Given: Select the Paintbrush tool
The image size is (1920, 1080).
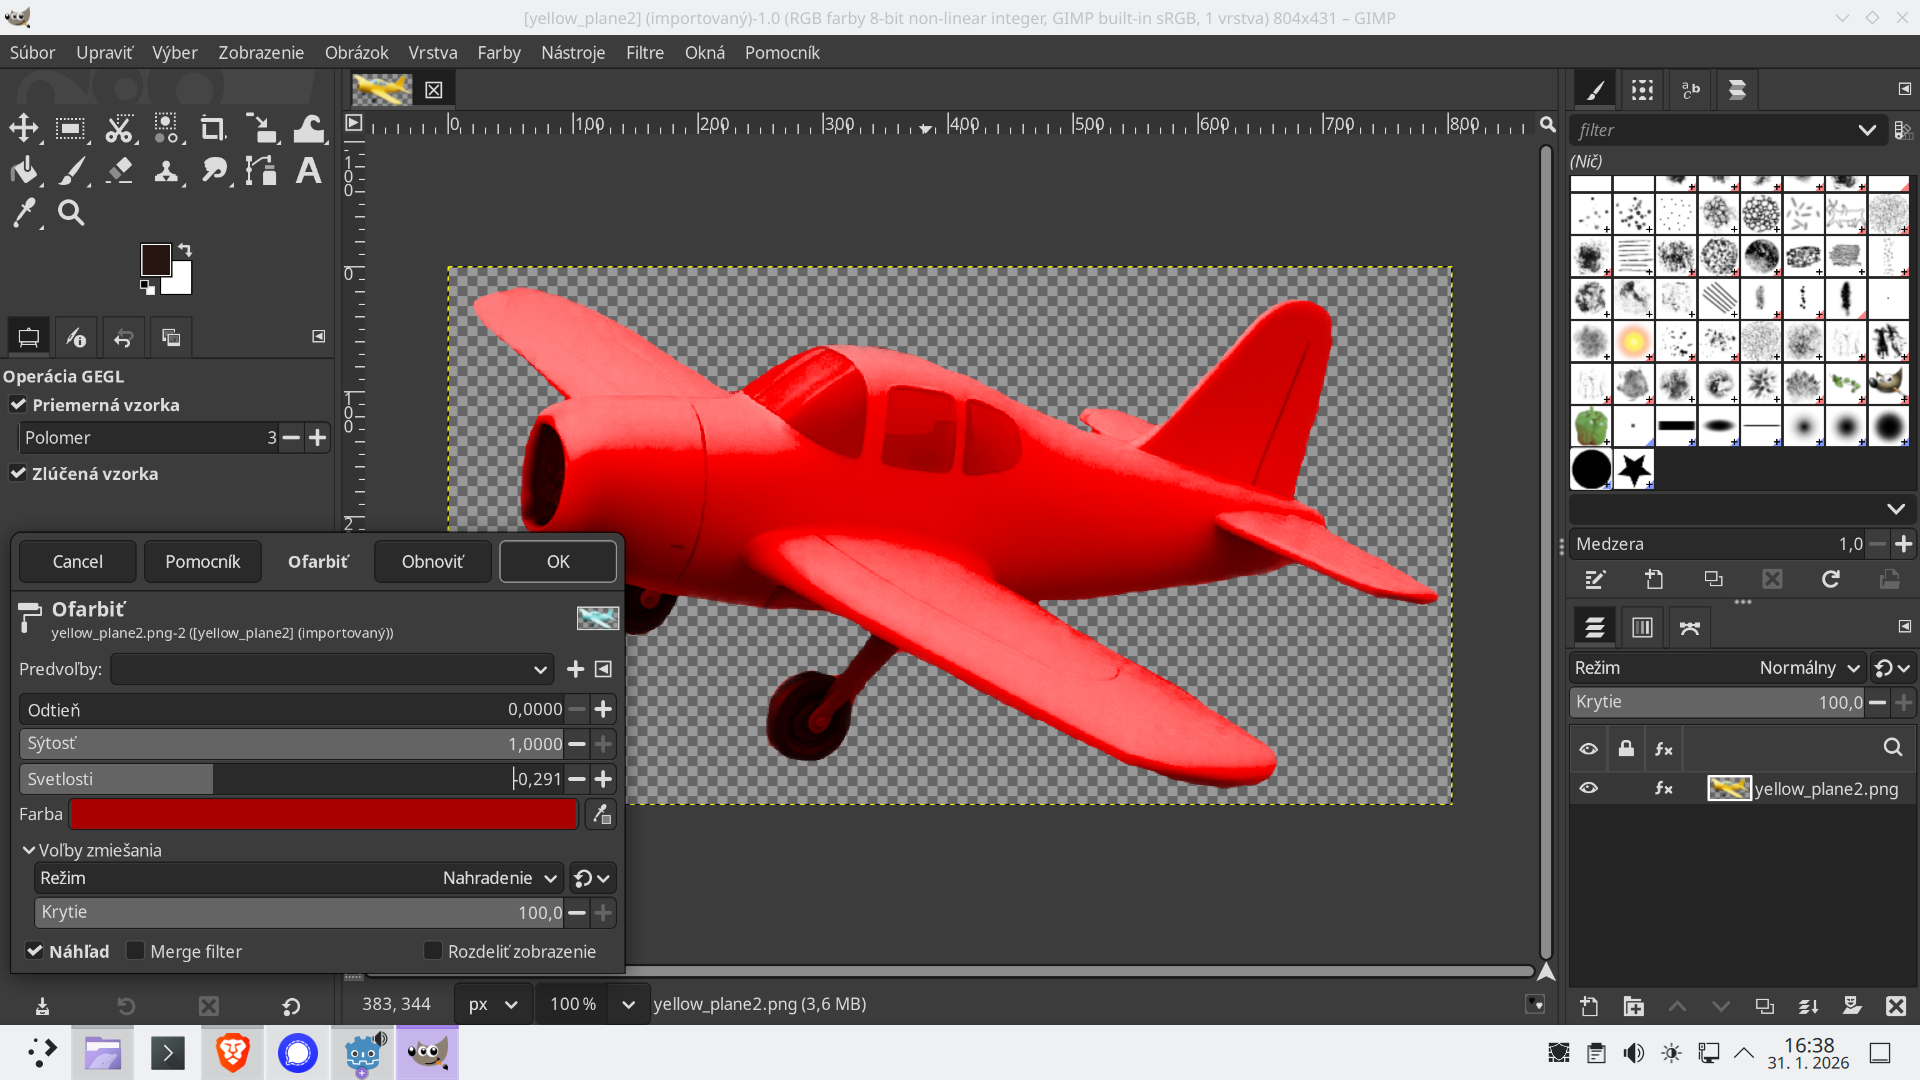Looking at the screenshot, I should point(73,170).
